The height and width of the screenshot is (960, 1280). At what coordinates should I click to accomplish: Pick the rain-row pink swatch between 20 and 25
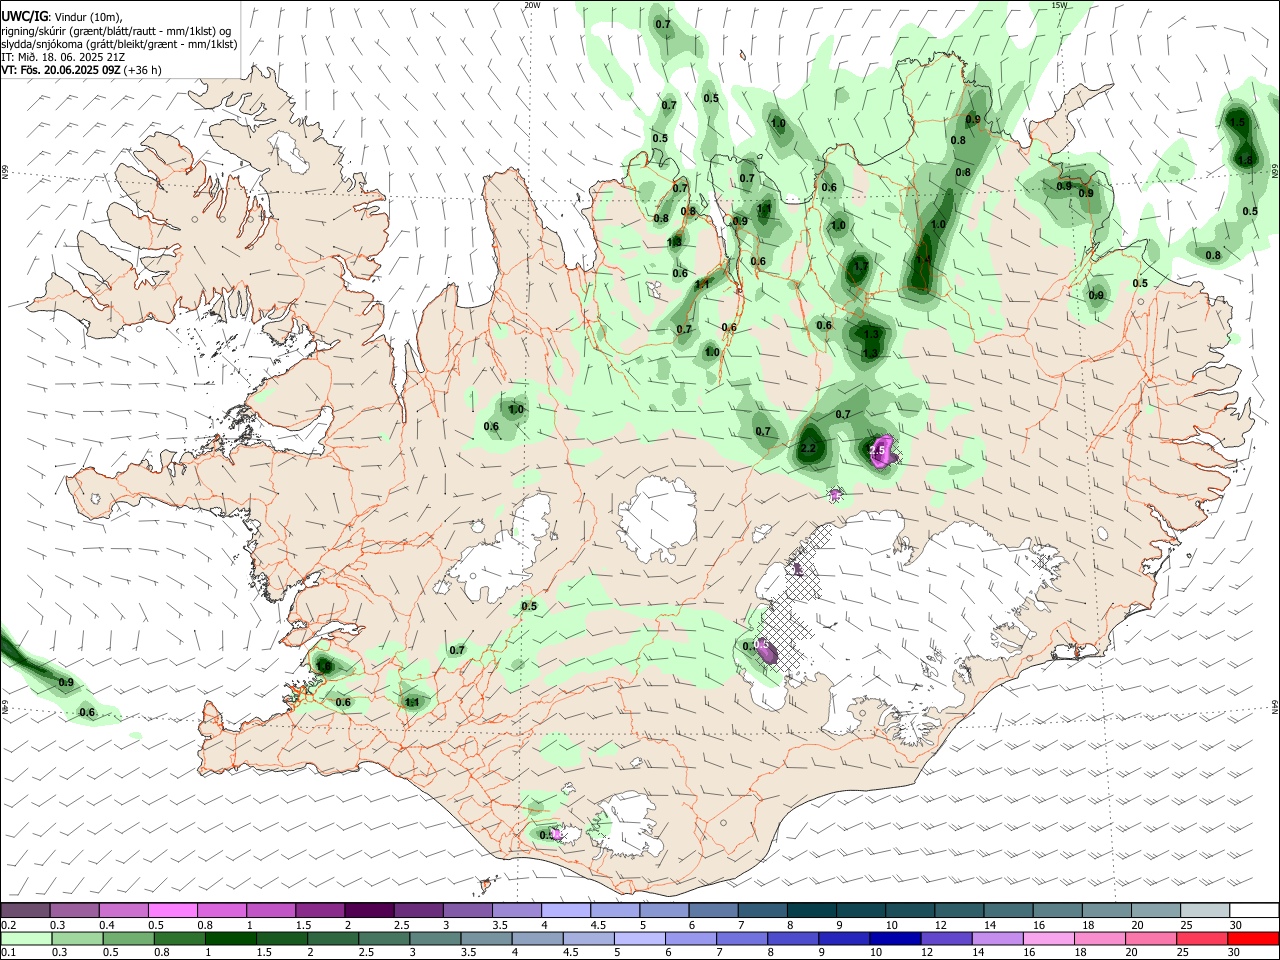pyautogui.click(x=1150, y=939)
